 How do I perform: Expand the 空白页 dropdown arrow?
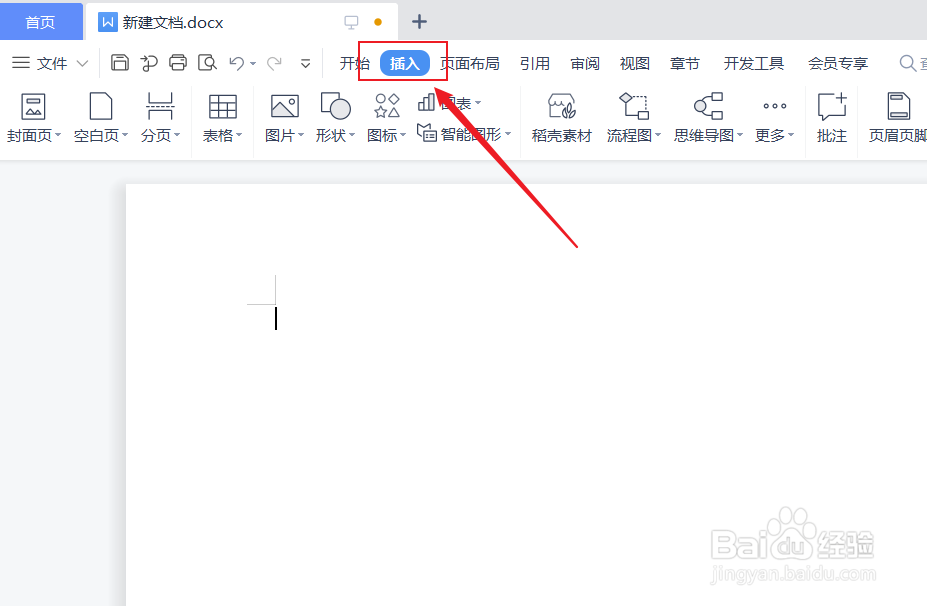point(125,135)
